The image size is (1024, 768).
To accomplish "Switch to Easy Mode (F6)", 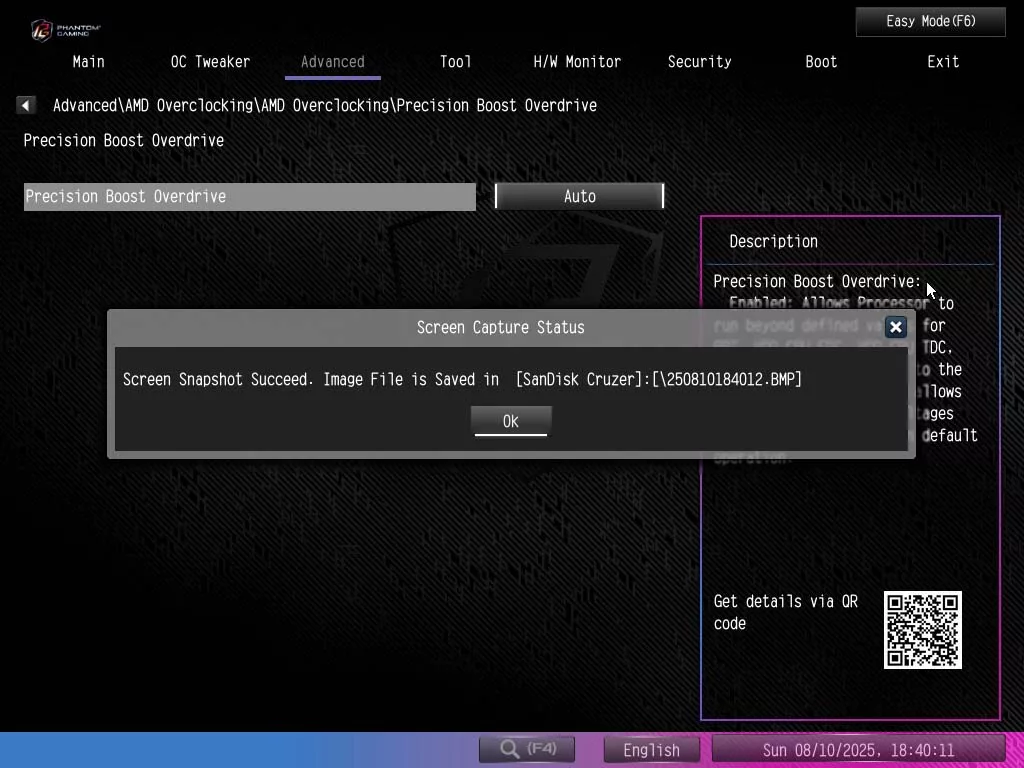I will [931, 22].
